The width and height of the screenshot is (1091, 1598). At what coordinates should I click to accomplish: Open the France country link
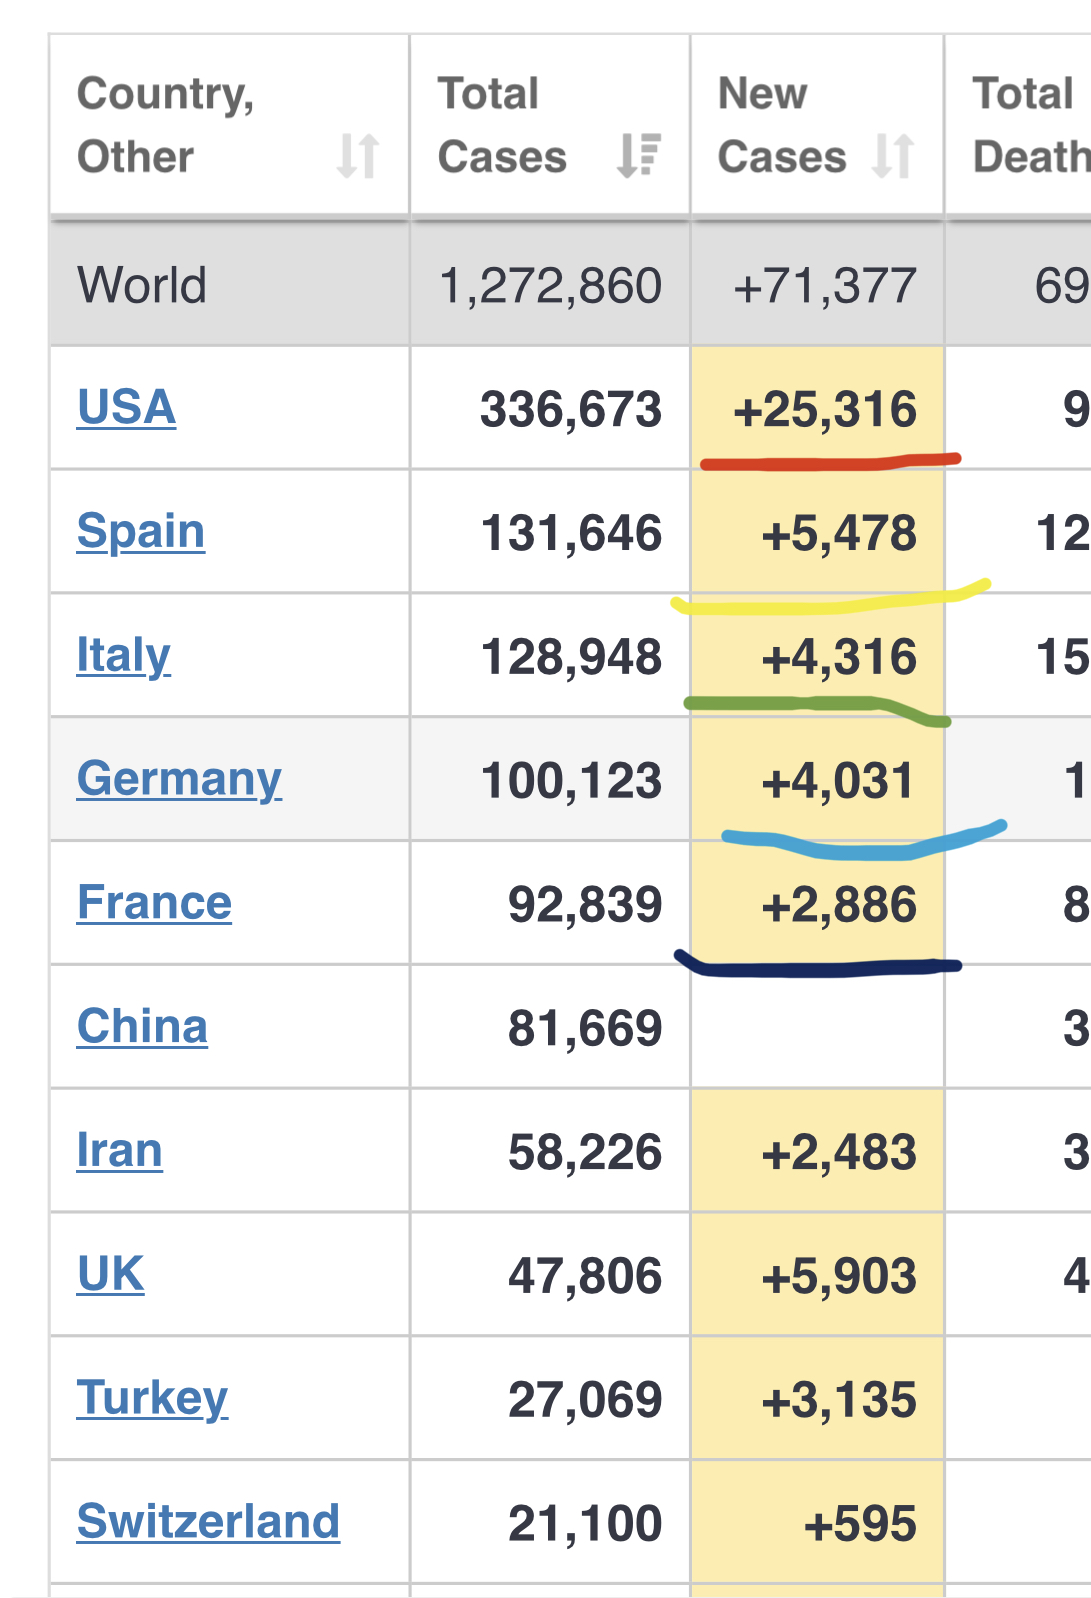[155, 903]
